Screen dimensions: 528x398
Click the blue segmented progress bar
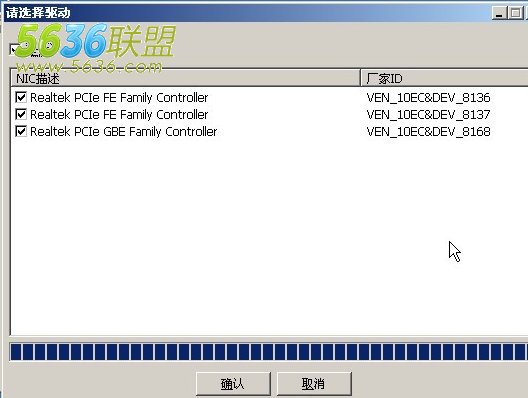point(269,352)
